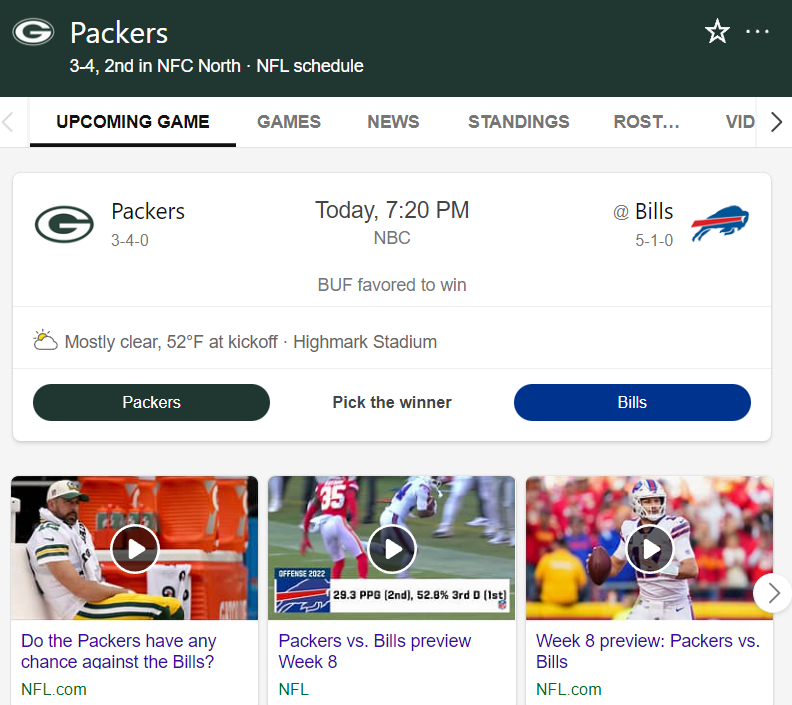Click the mostly clear weather icon
Image resolution: width=792 pixels, height=705 pixels.
(x=45, y=340)
